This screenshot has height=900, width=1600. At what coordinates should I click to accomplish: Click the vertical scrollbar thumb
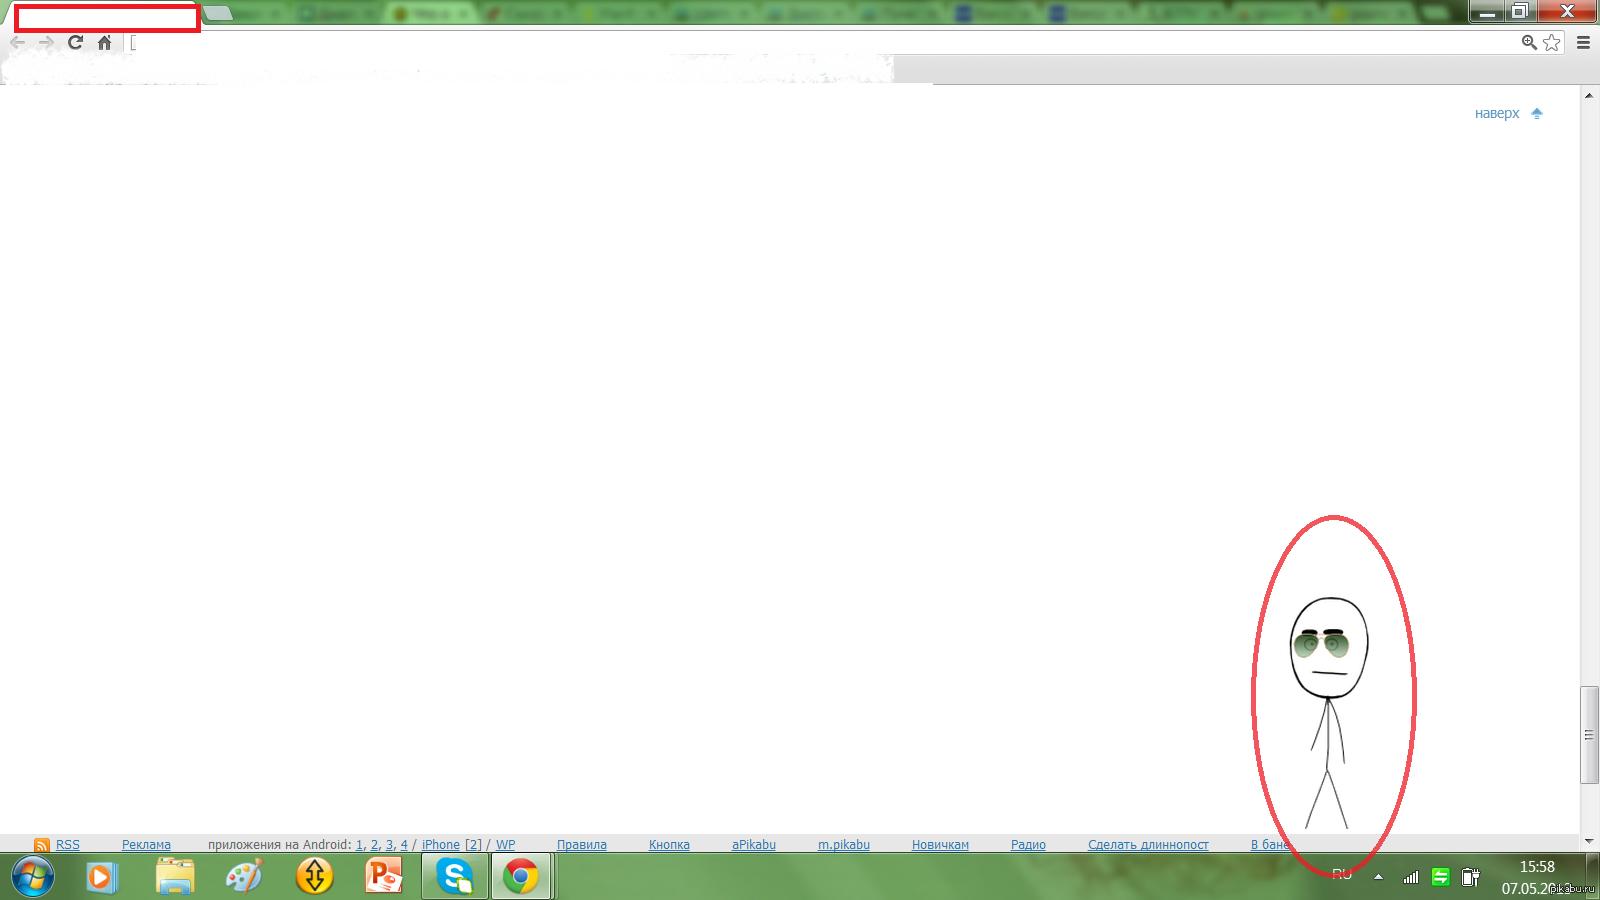pyautogui.click(x=1589, y=735)
